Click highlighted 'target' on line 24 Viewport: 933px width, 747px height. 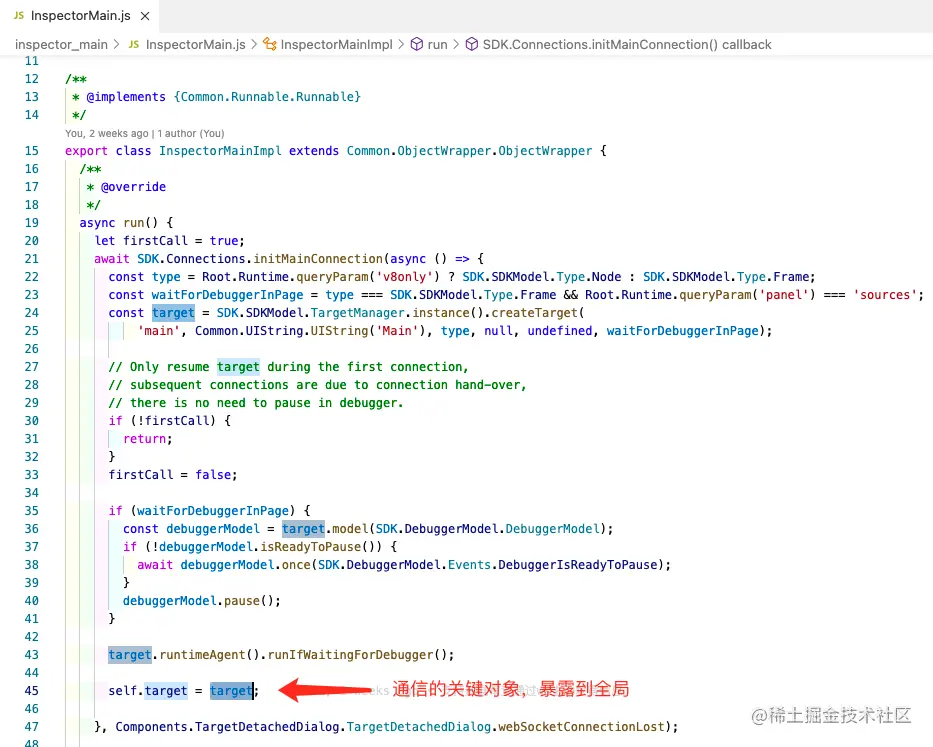pos(173,313)
